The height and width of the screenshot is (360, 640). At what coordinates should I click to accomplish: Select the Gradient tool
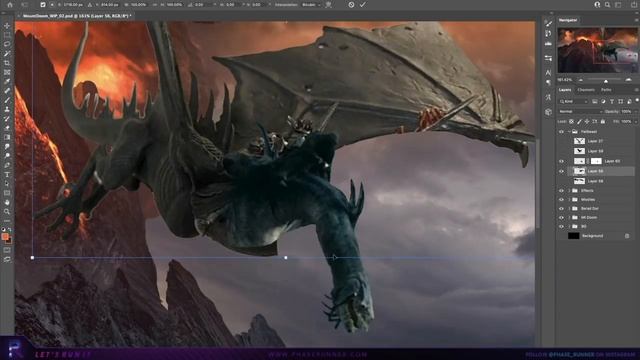click(x=7, y=137)
